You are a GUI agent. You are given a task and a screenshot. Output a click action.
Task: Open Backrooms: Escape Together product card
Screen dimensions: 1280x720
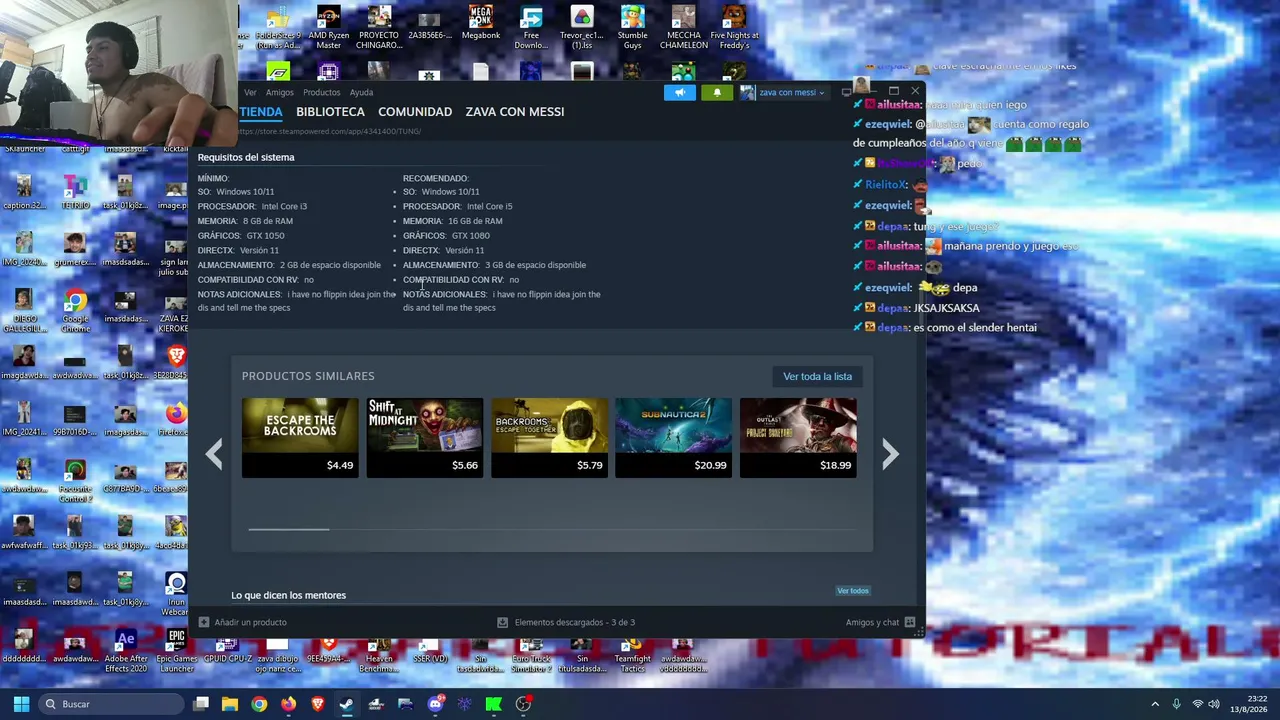coord(549,437)
